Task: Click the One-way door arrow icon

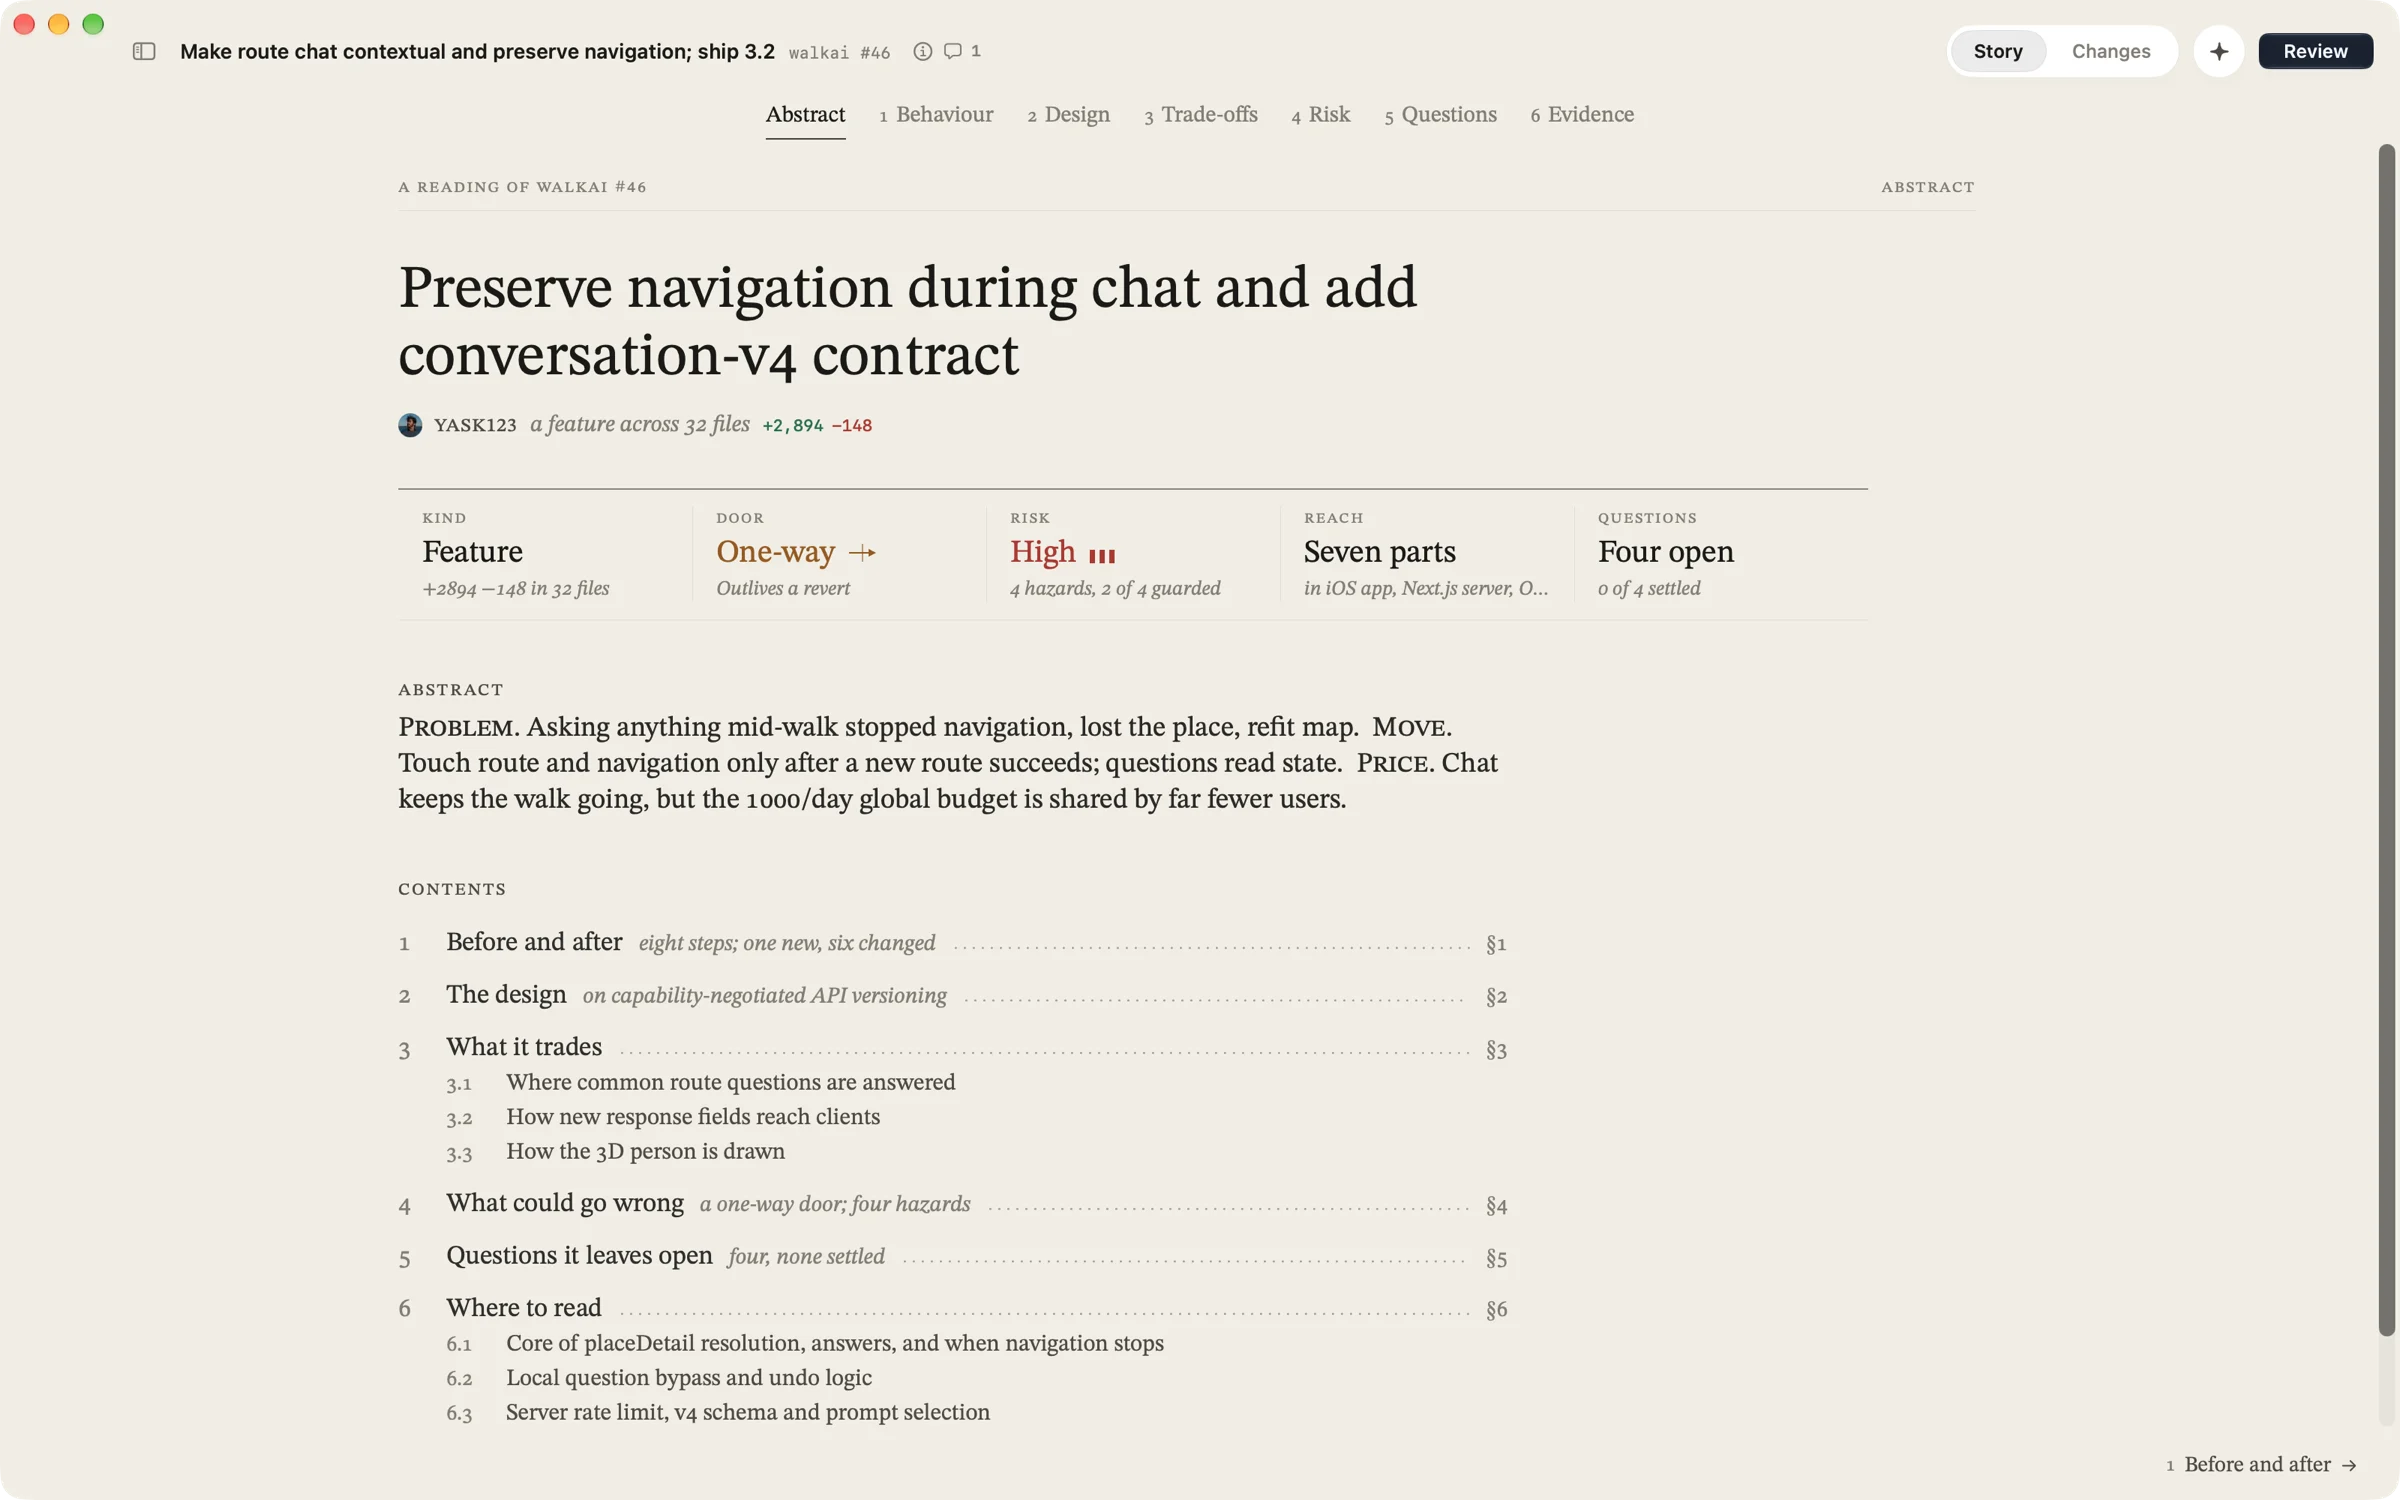Action: coord(862,552)
